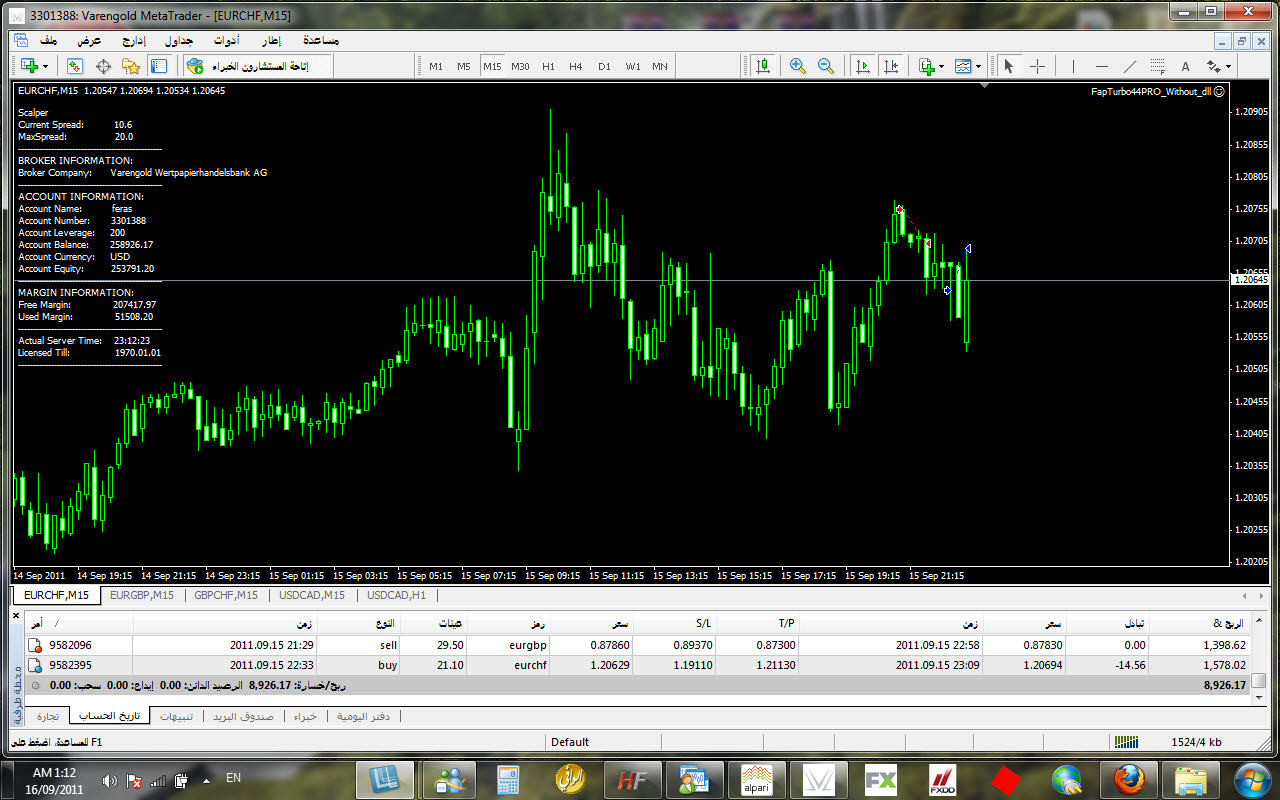Image resolution: width=1280 pixels, height=800 pixels.
Task: Switch chart to W1 timeframe
Action: click(633, 66)
